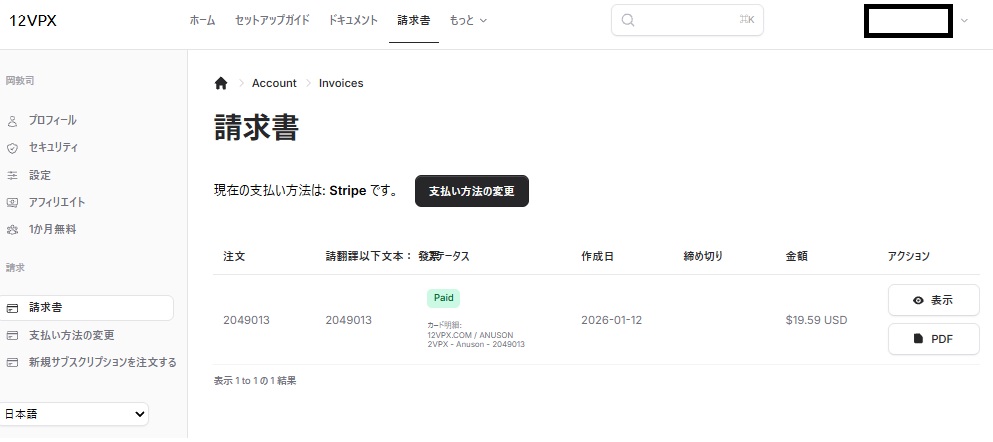Screen dimensions: 993x442
Task: Click the 12VPX logo
Action: tap(33, 20)
